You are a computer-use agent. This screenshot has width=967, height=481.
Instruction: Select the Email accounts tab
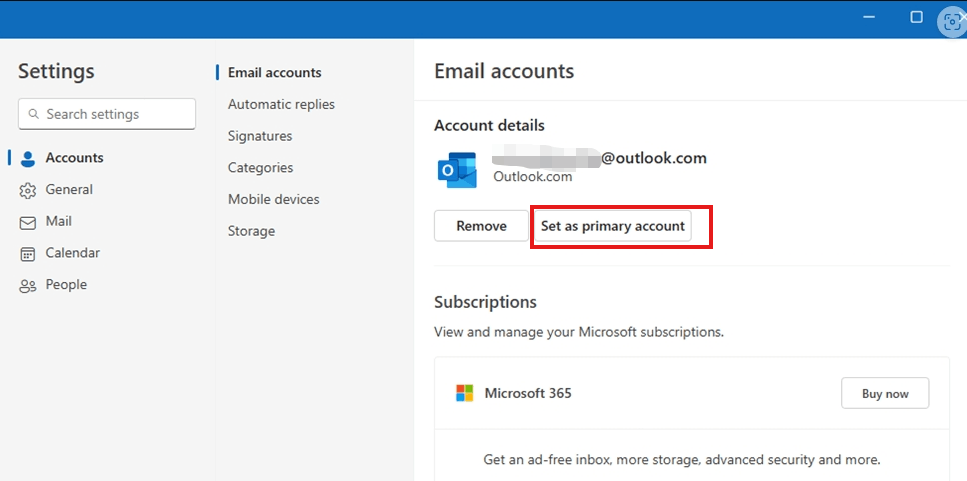click(274, 73)
